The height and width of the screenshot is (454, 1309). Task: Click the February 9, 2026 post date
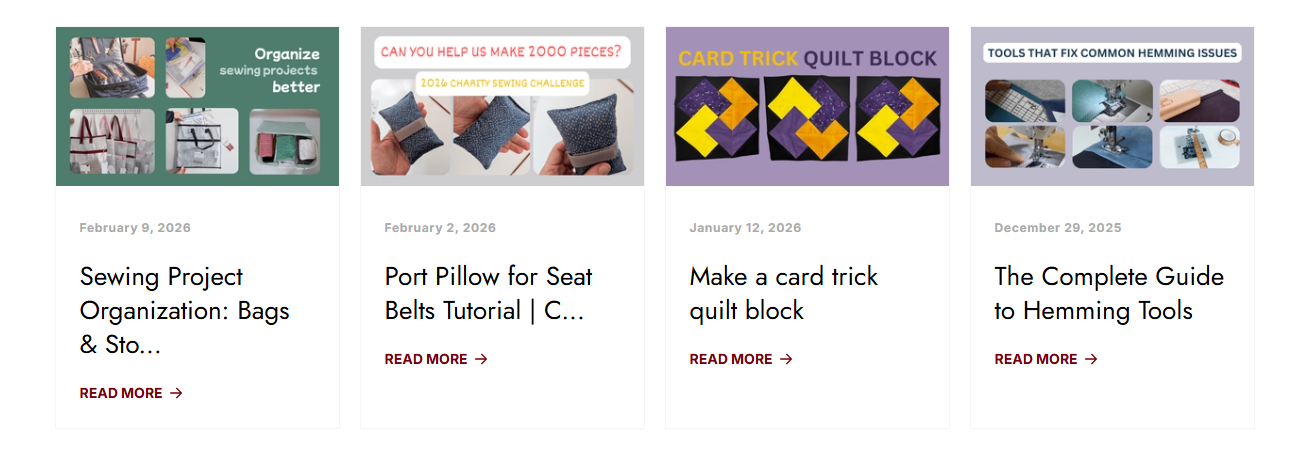pos(135,228)
